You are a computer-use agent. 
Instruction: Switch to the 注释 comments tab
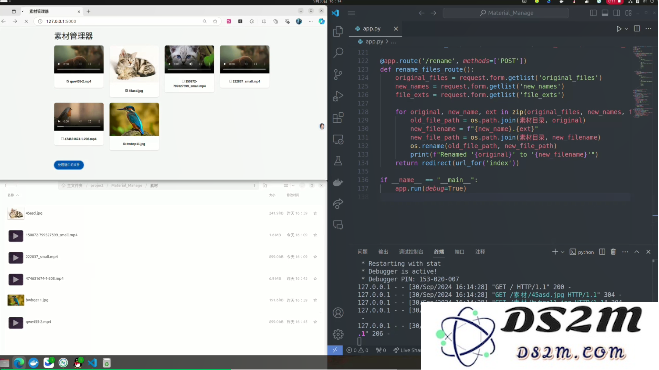(480, 252)
